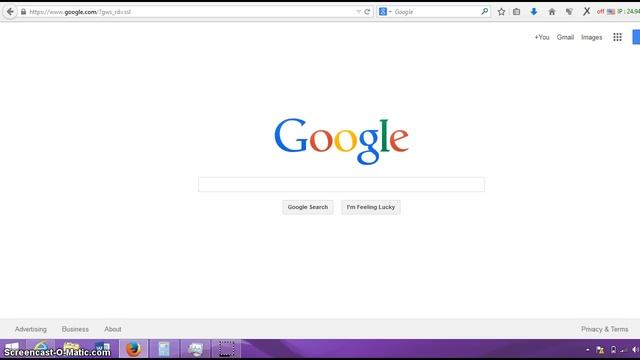Click the Google Search button

(x=308, y=207)
